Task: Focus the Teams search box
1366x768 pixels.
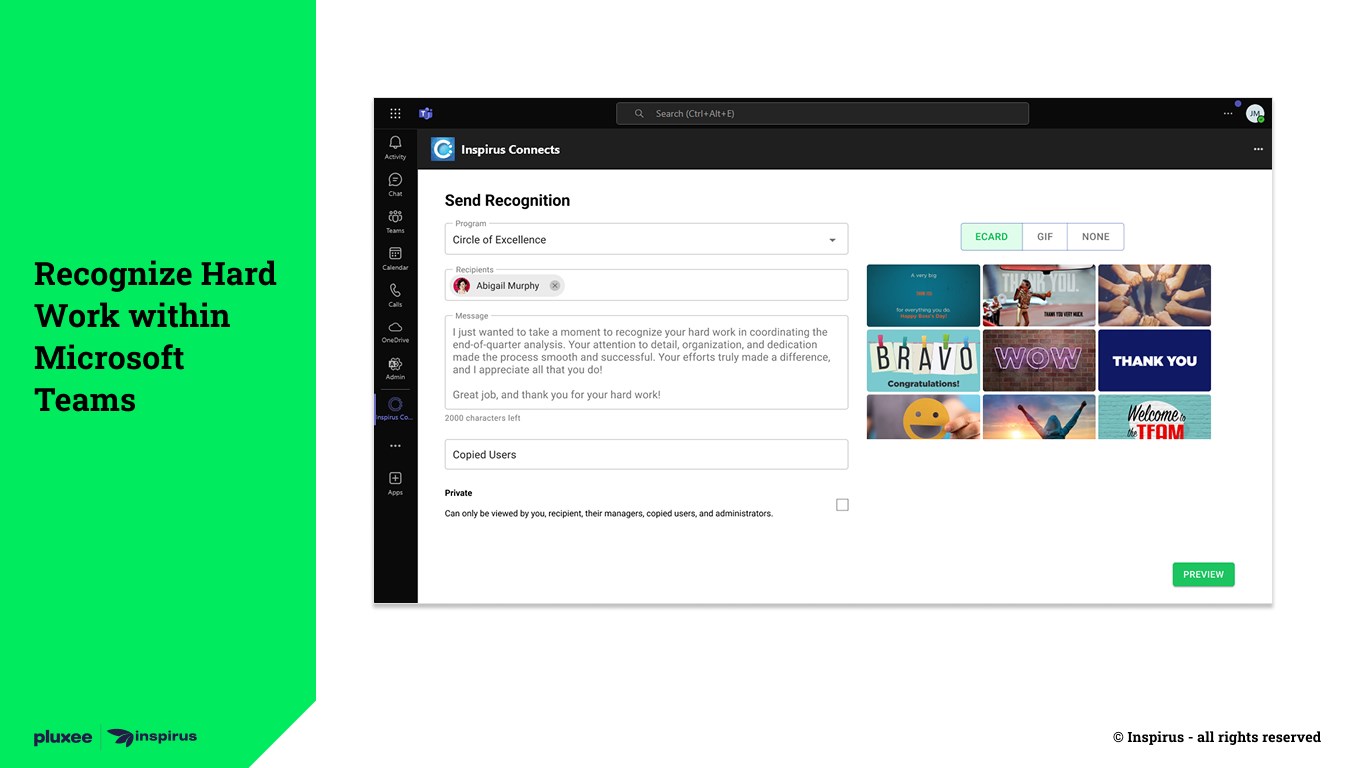Action: (822, 114)
